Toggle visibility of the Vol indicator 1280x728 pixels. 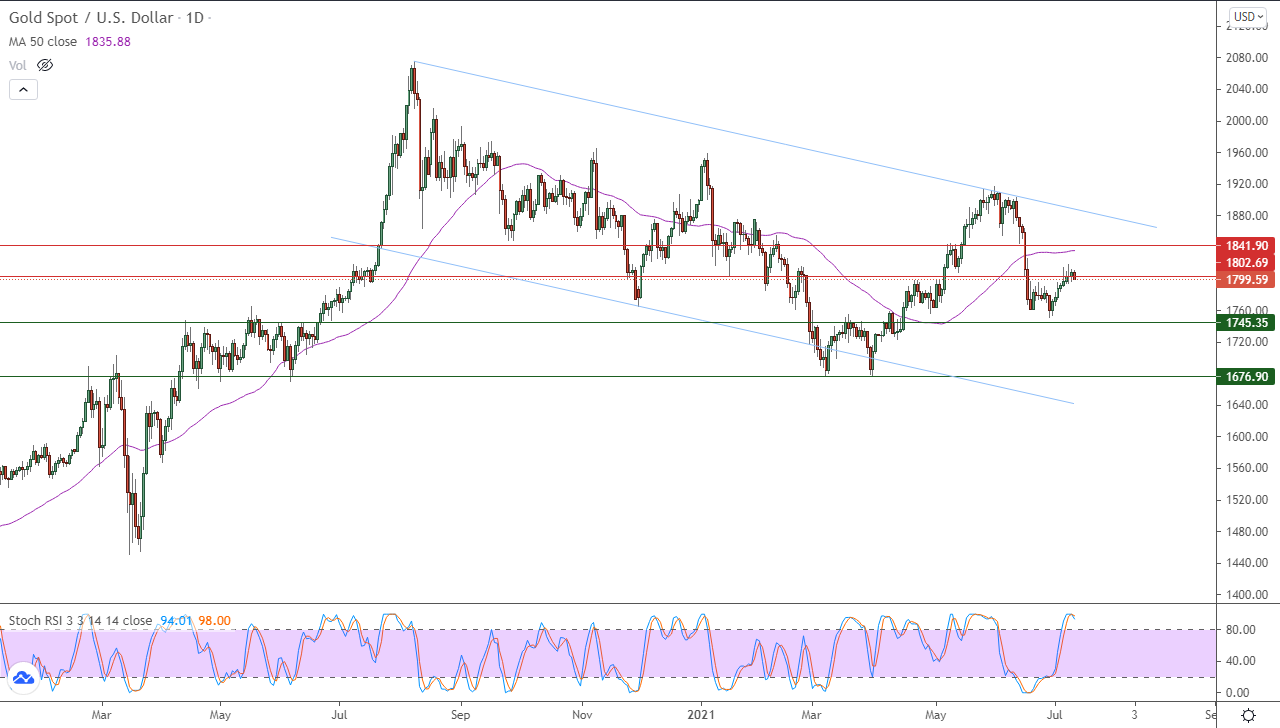[x=44, y=65]
